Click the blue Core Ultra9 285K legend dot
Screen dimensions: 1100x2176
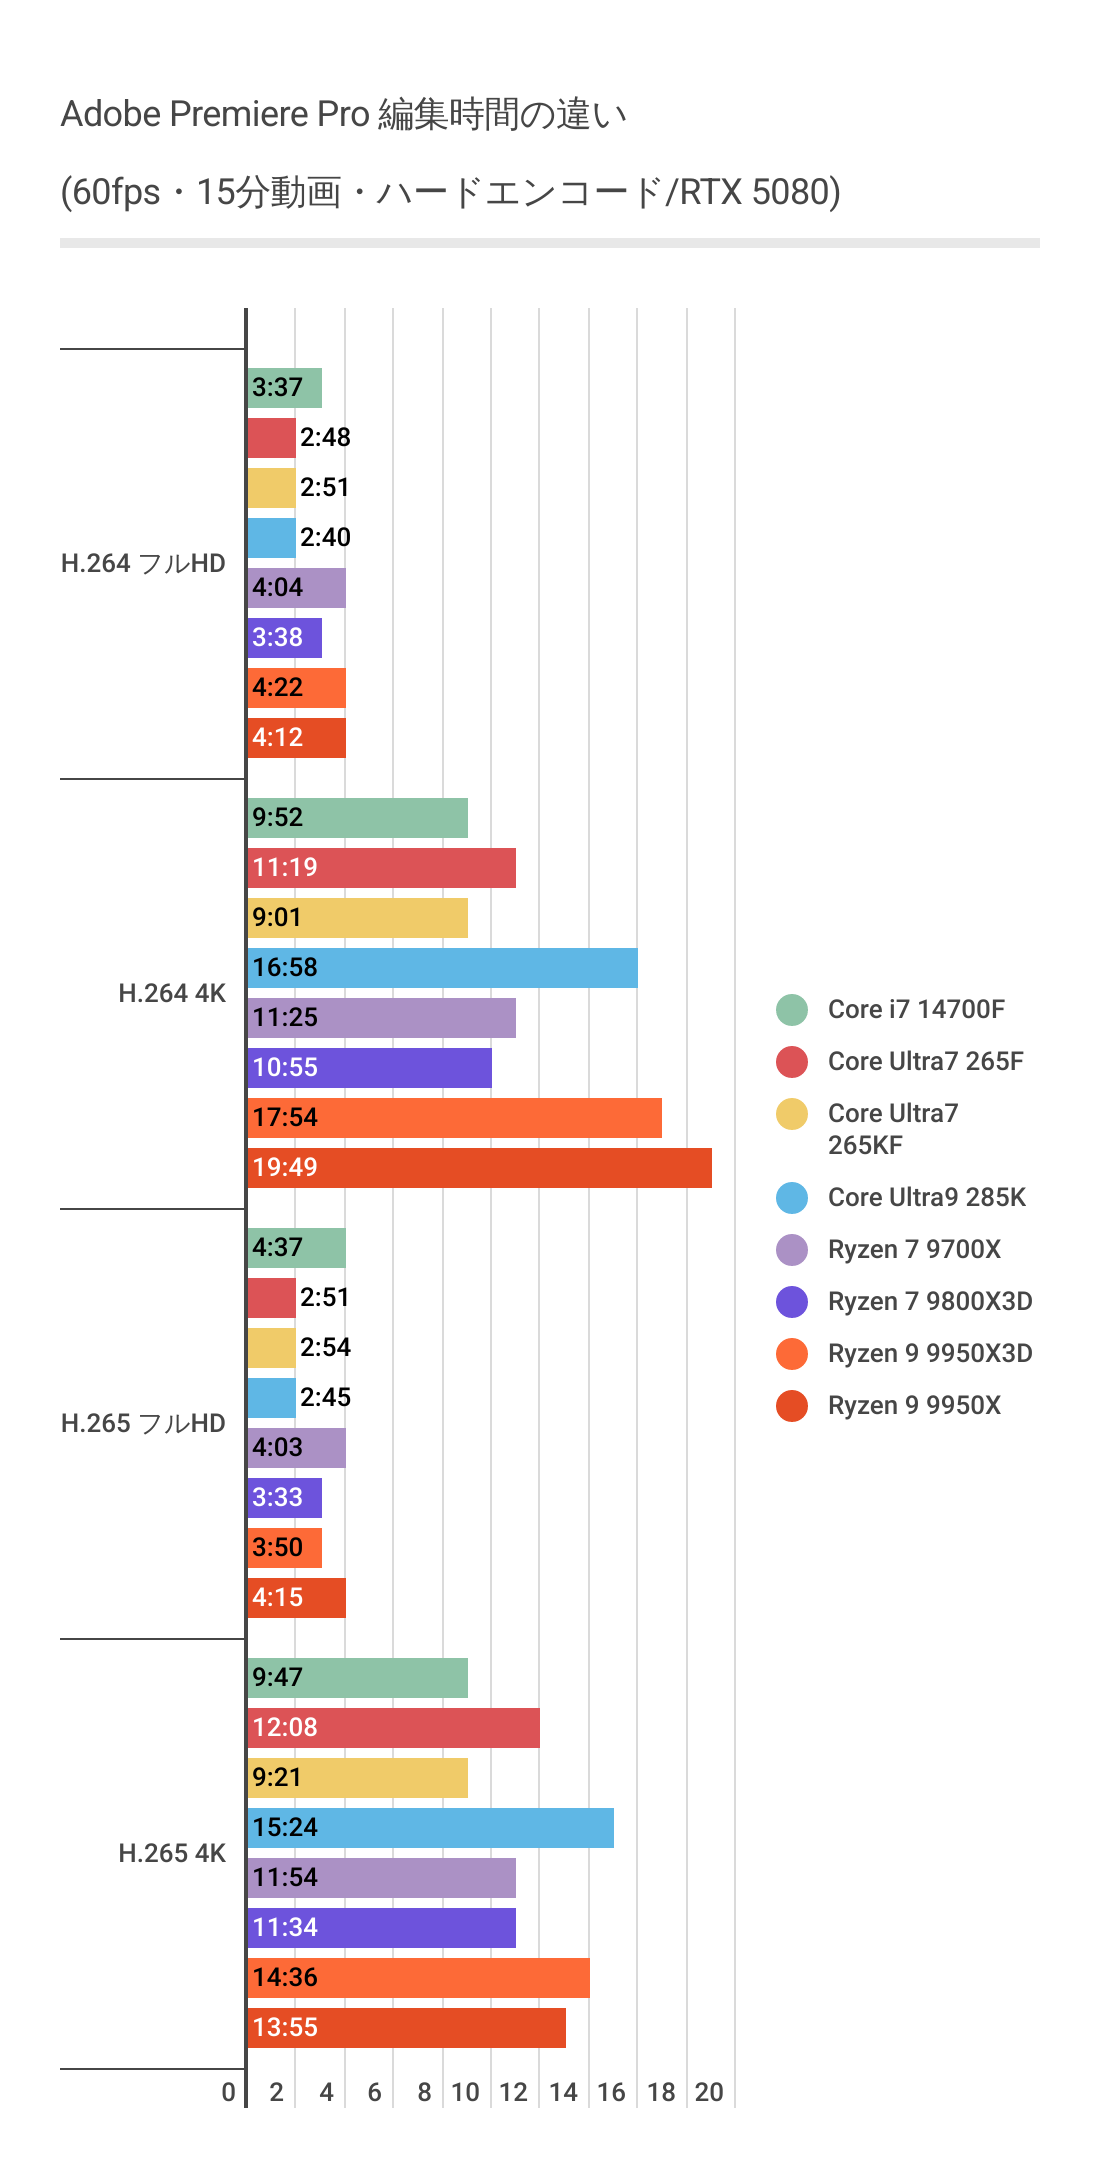(791, 1197)
